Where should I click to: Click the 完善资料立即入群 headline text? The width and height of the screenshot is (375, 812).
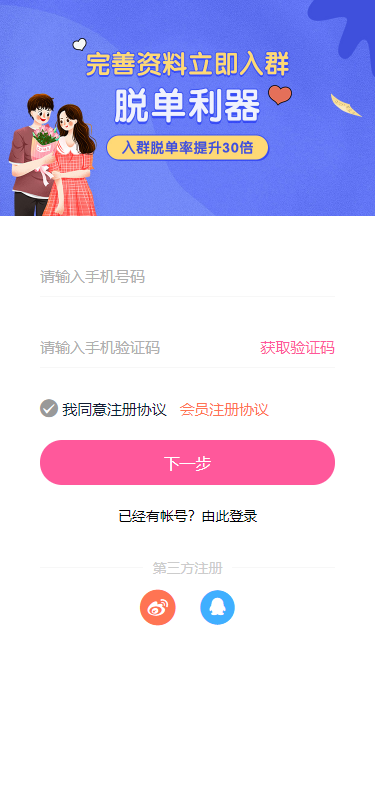[x=188, y=65]
